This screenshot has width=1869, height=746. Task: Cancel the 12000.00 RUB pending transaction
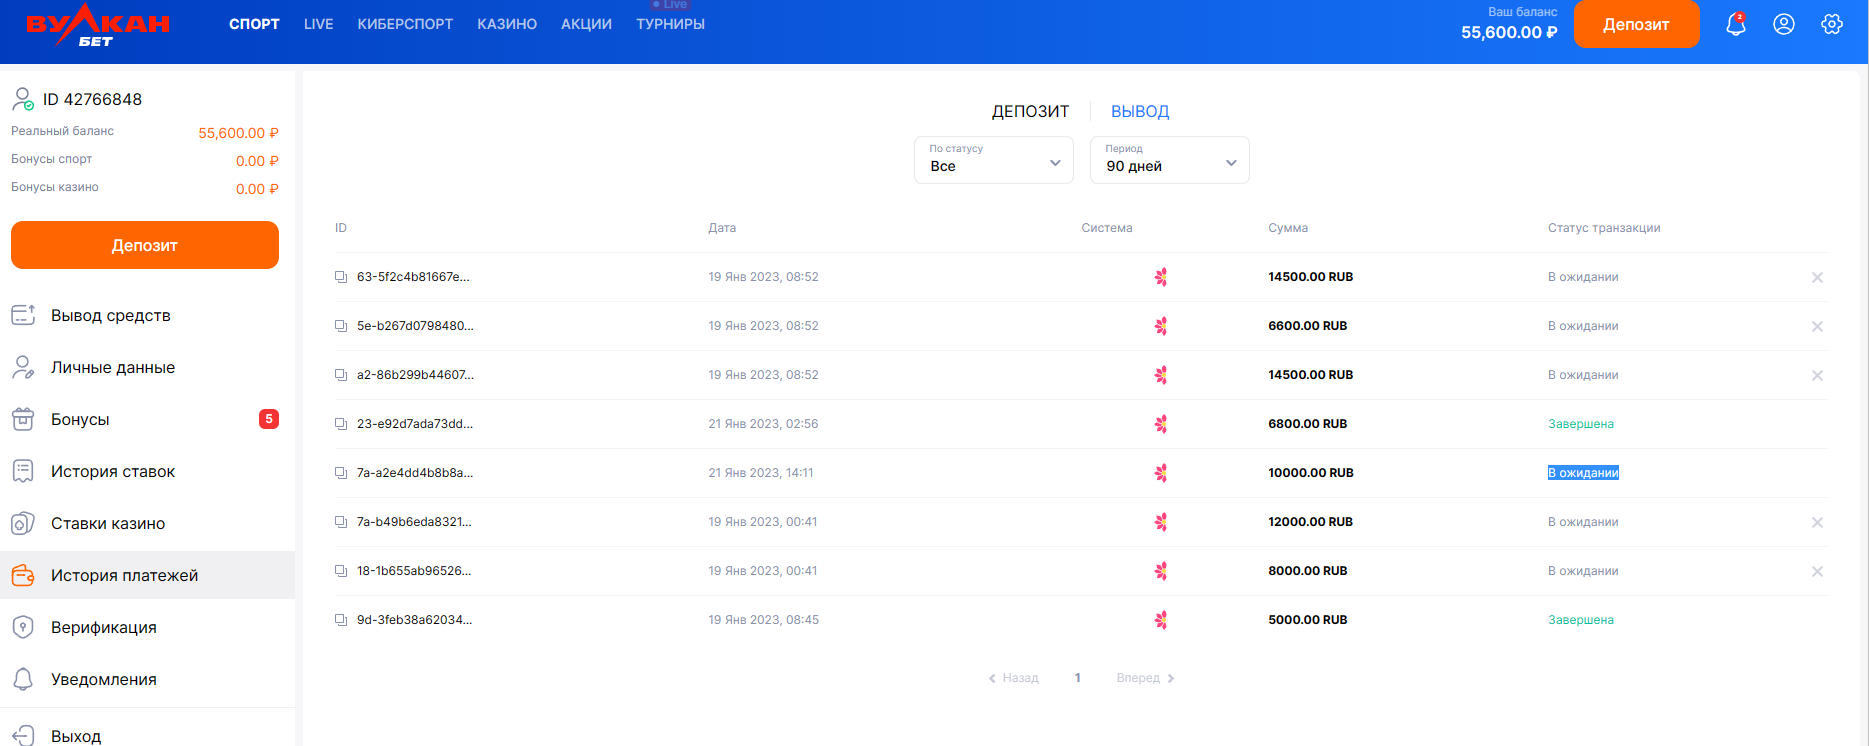(x=1817, y=522)
